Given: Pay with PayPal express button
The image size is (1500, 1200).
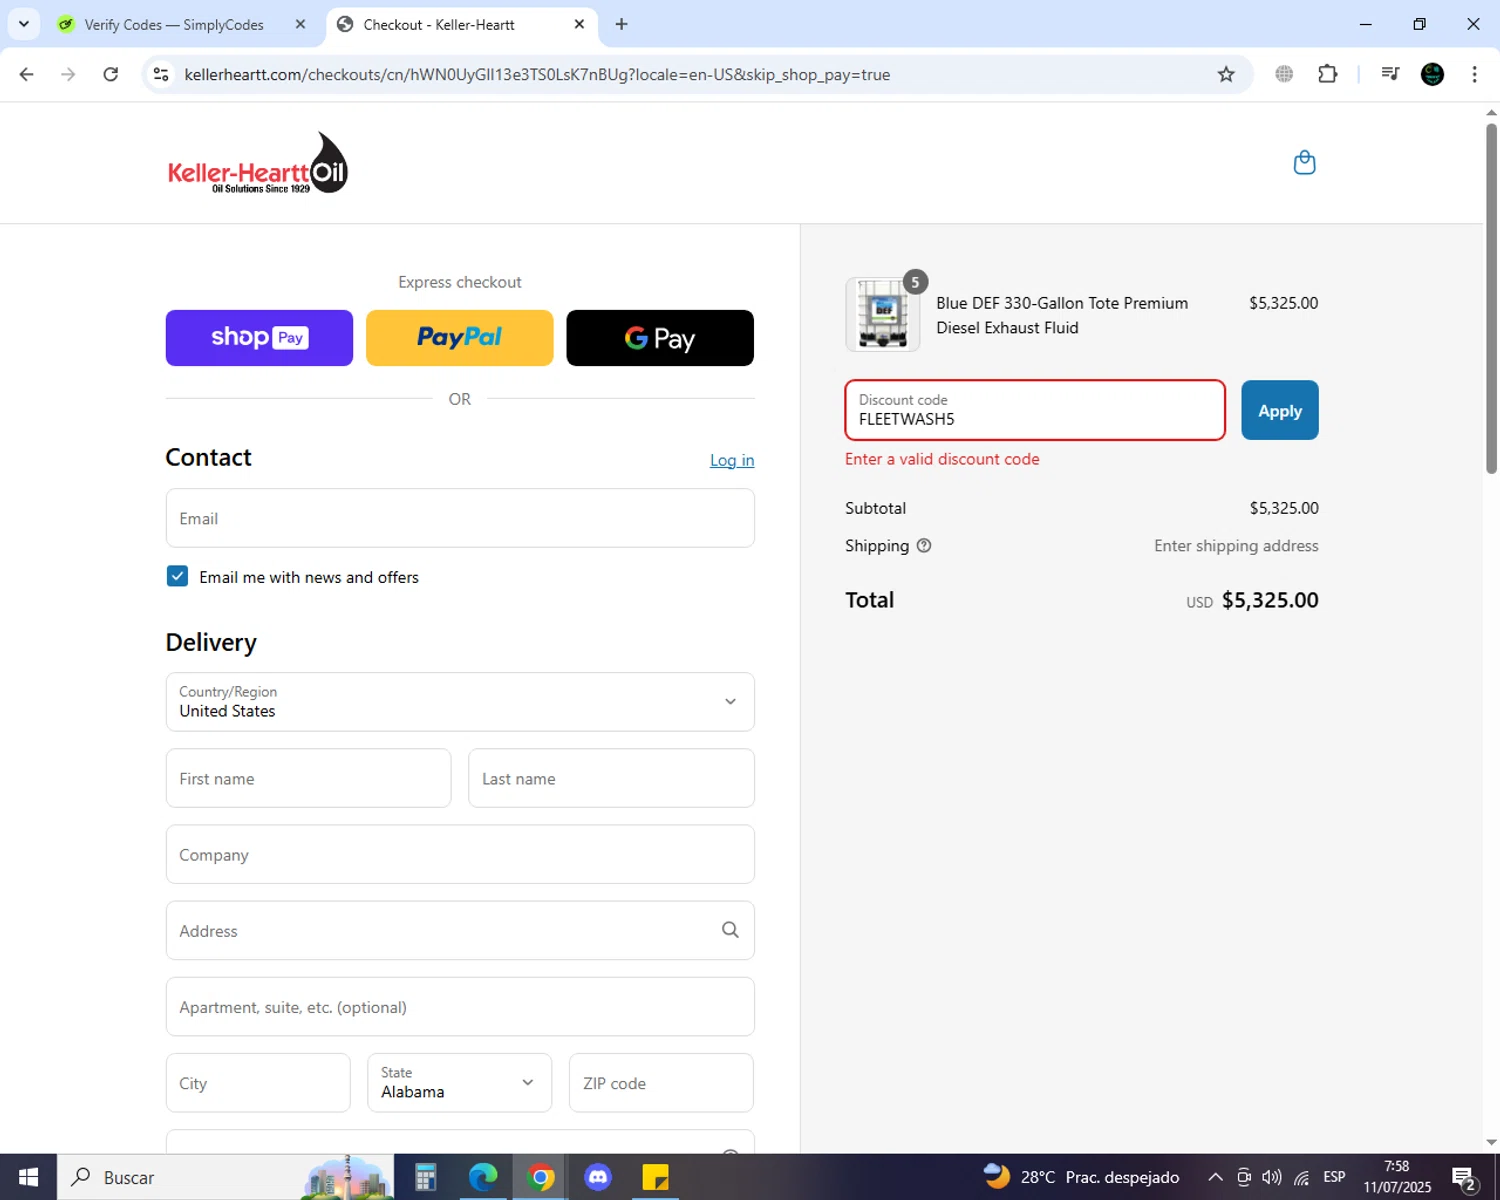Looking at the screenshot, I should pyautogui.click(x=459, y=338).
